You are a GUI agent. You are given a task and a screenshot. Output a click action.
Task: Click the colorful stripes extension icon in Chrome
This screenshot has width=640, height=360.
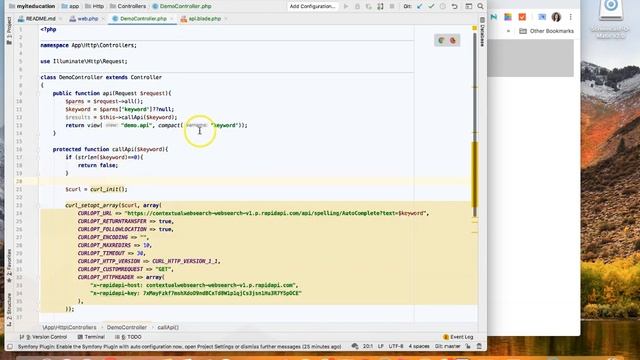[x=508, y=17]
